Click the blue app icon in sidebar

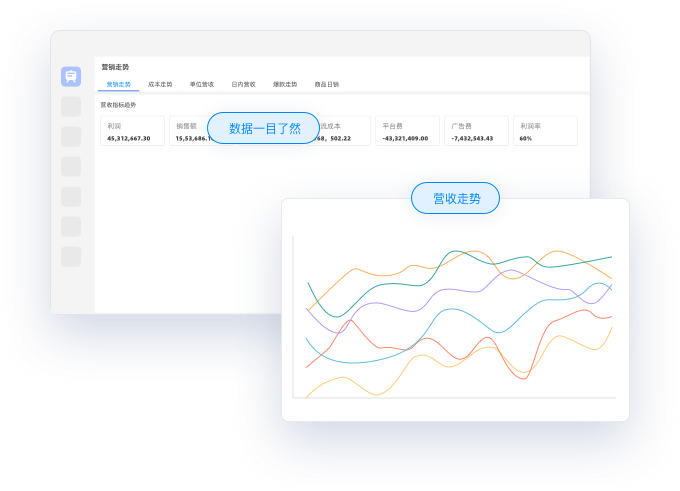(x=71, y=76)
